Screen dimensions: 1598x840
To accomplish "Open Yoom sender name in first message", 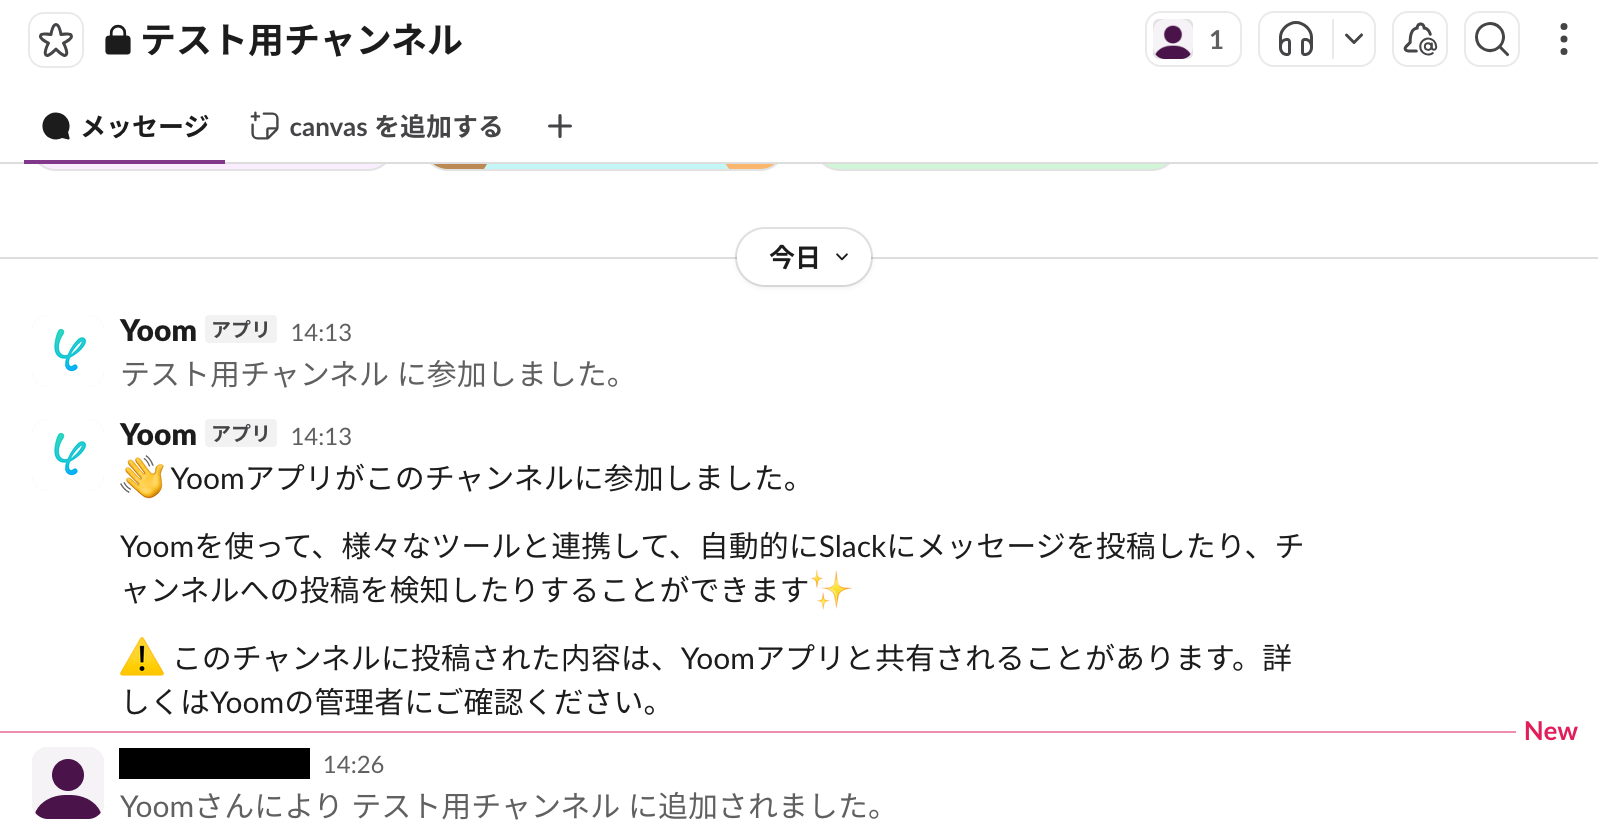I will point(158,331).
